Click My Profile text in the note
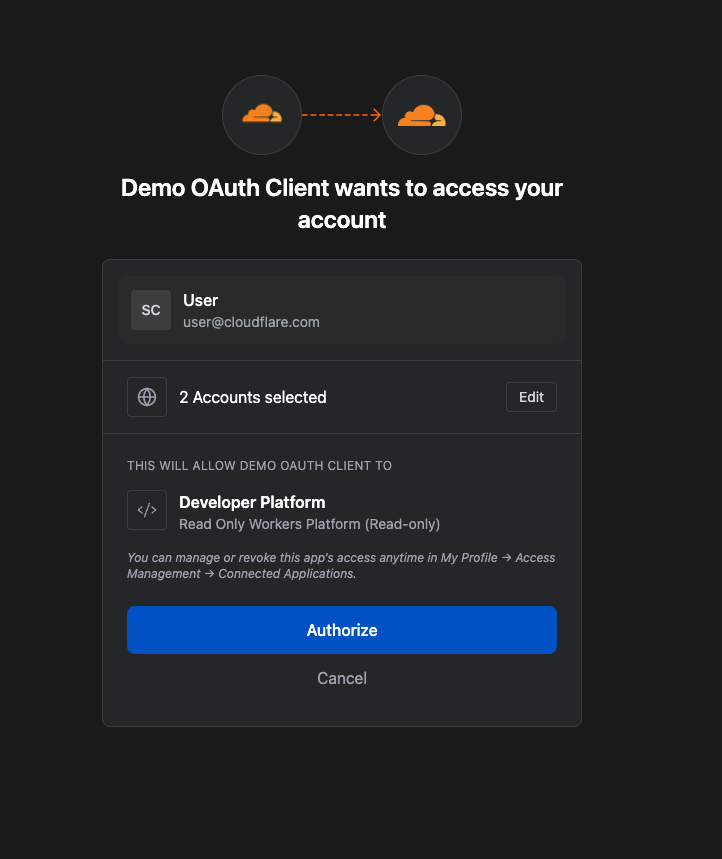Viewport: 722px width, 859px height. pyautogui.click(x=469, y=558)
